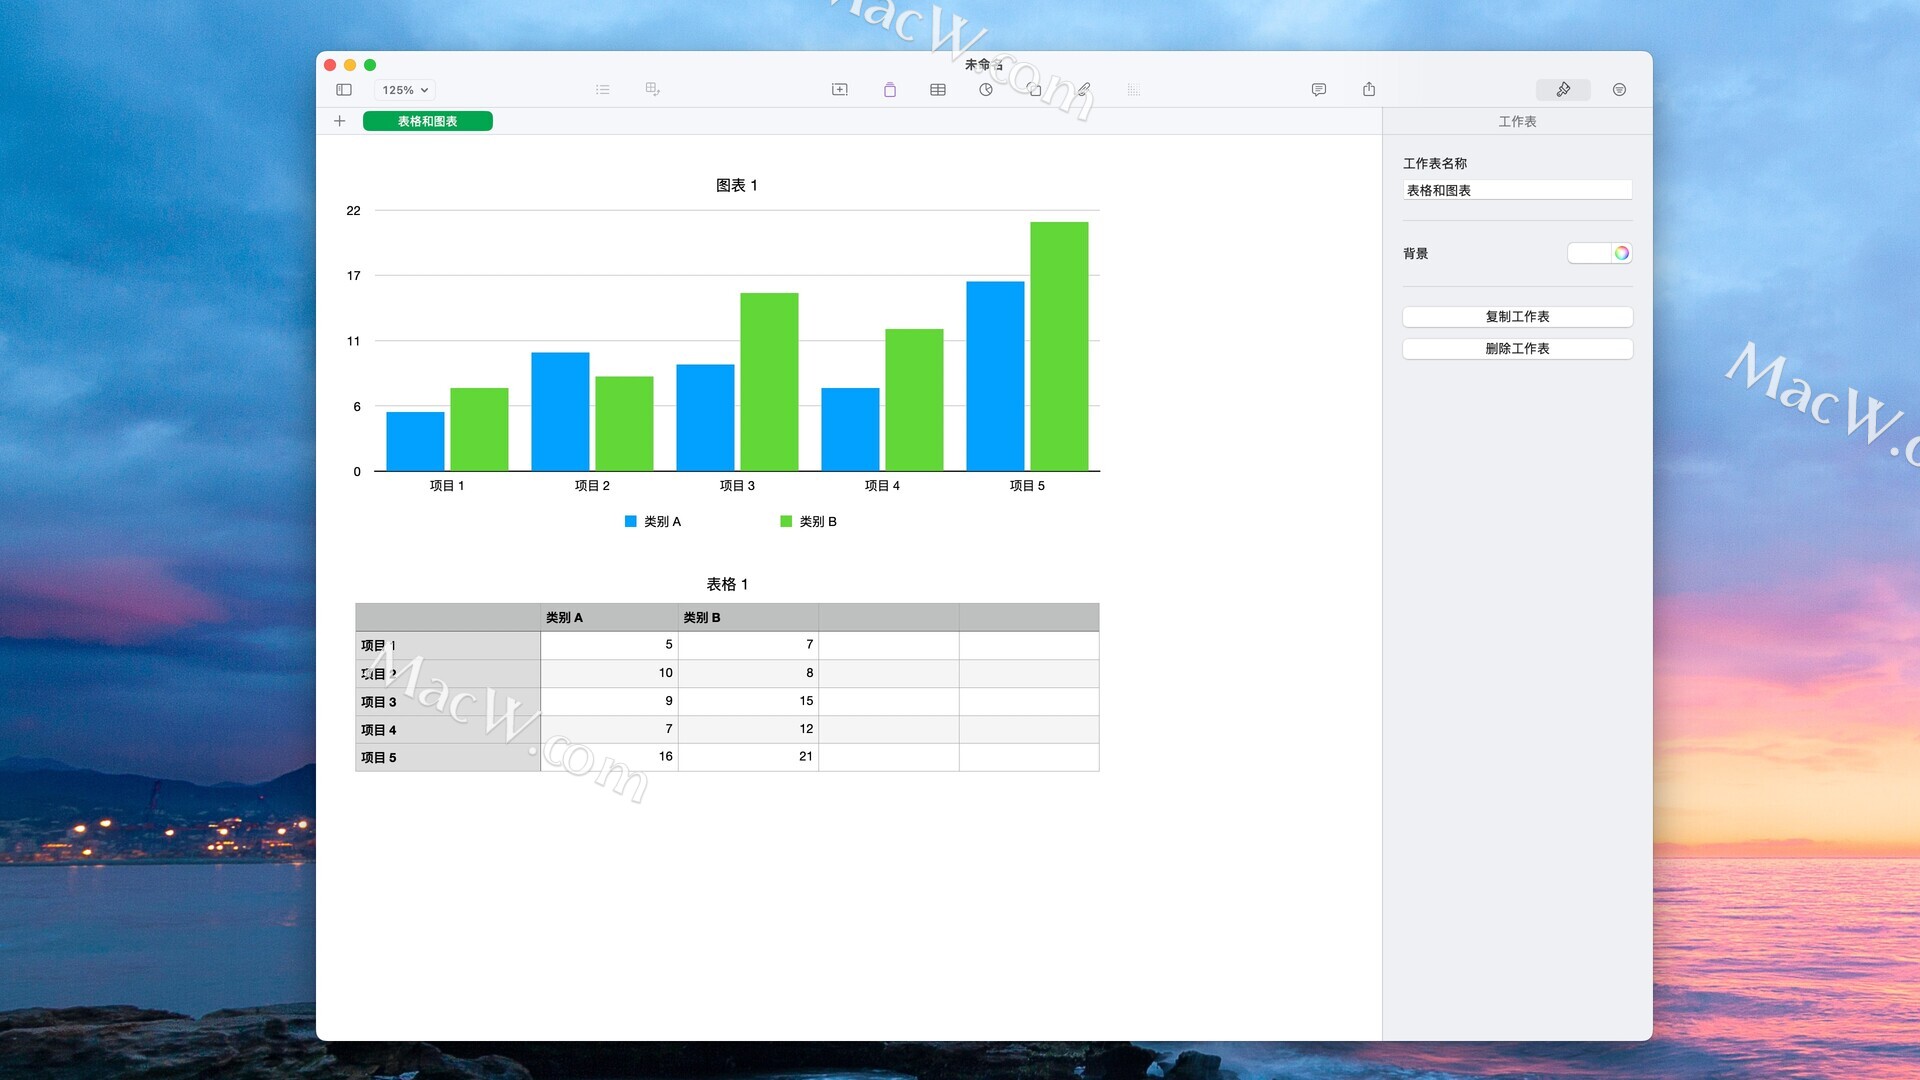Select the 表格和图表 sheet tab
This screenshot has height=1080, width=1920.
[427, 121]
